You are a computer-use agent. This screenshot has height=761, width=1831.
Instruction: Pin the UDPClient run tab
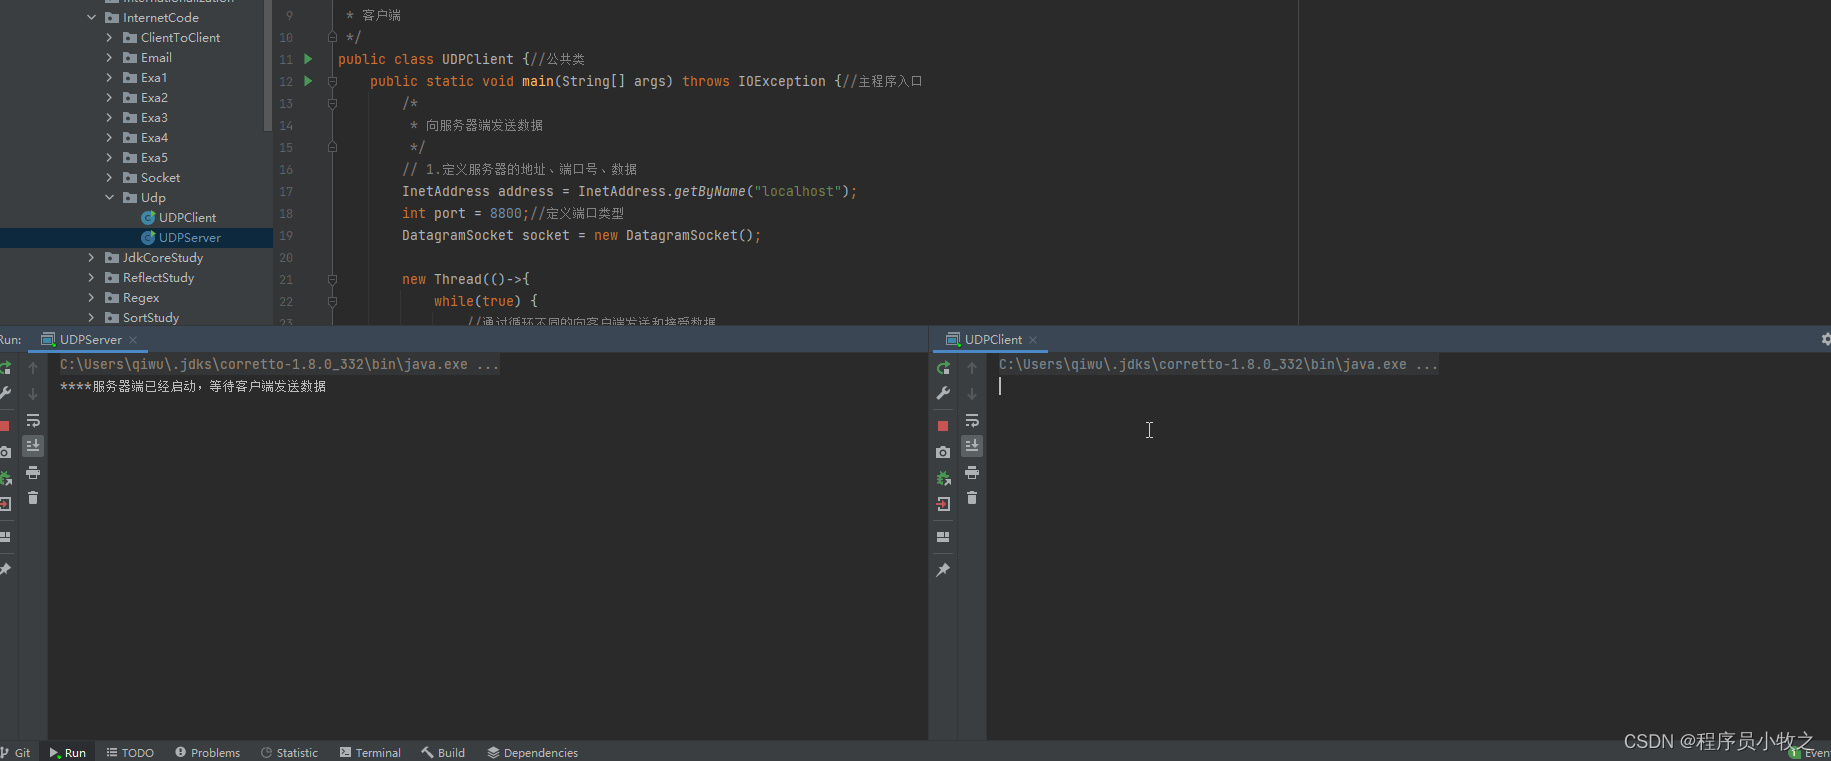943,569
